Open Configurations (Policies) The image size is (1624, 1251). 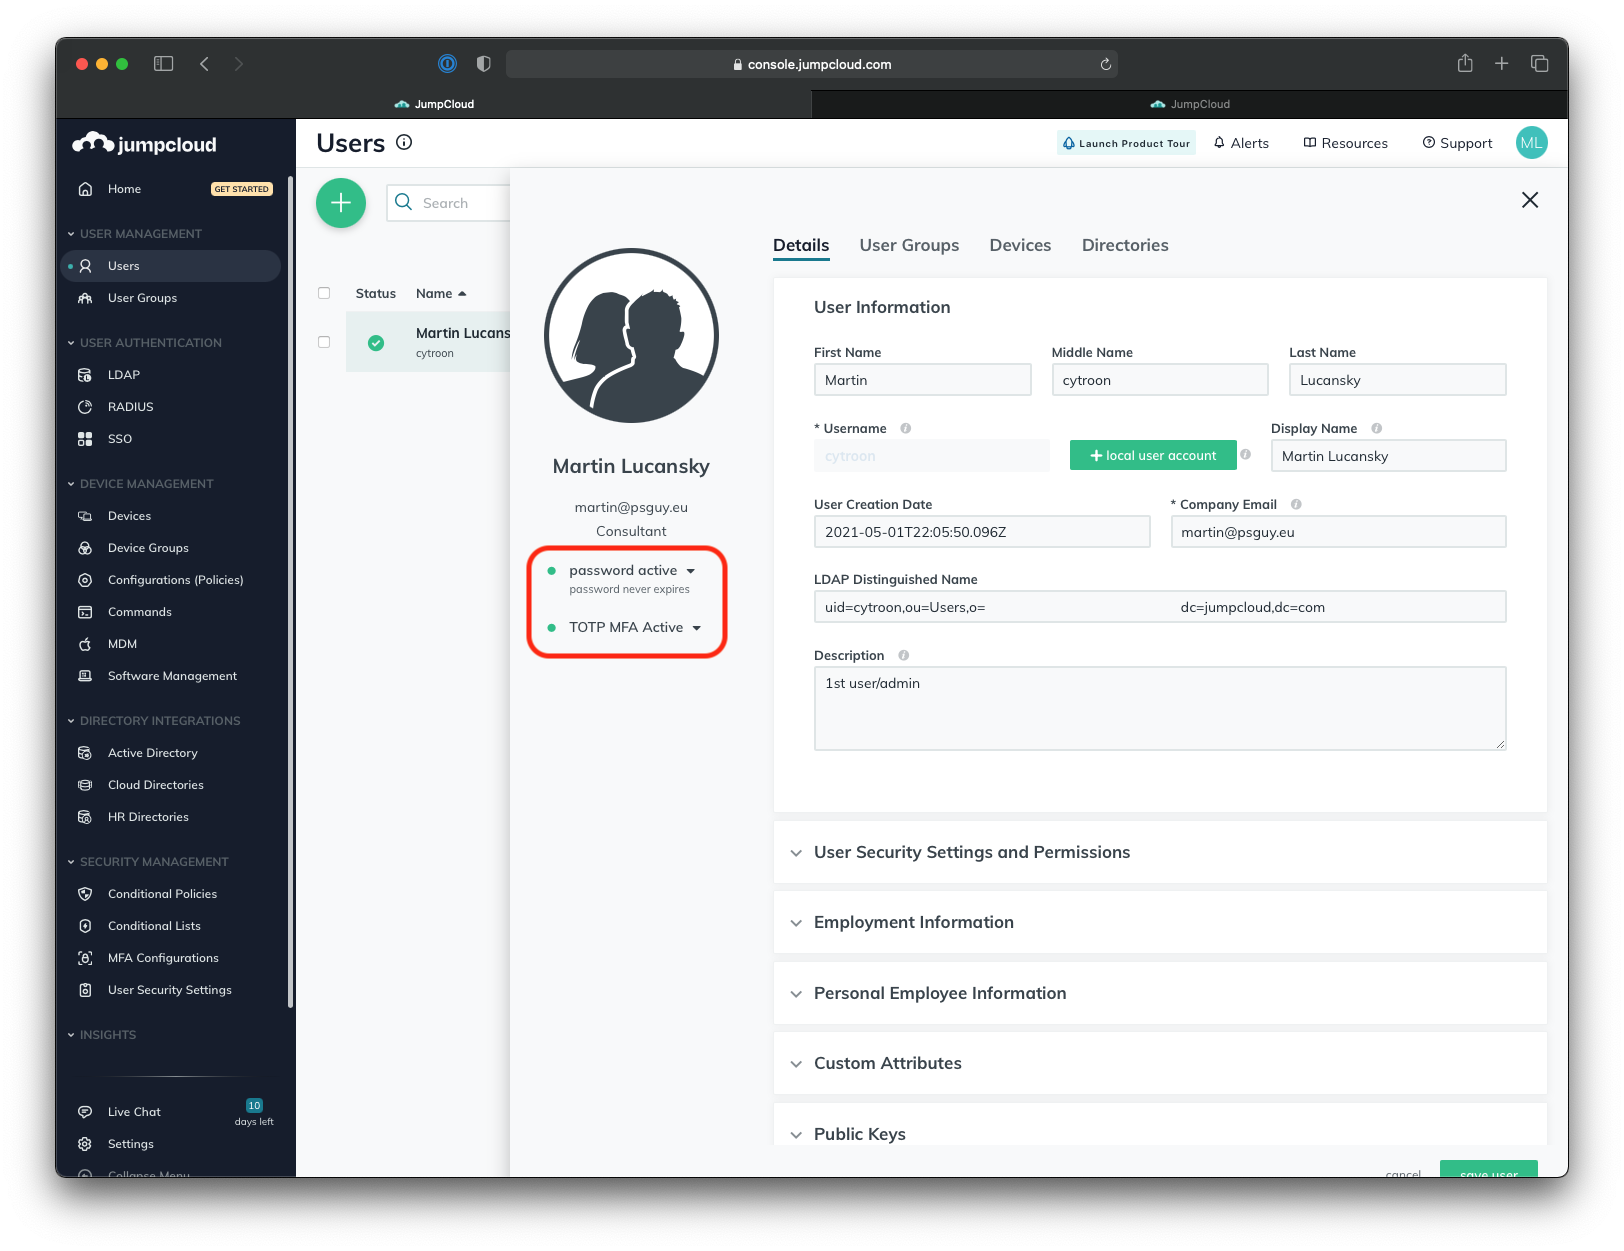(x=175, y=580)
